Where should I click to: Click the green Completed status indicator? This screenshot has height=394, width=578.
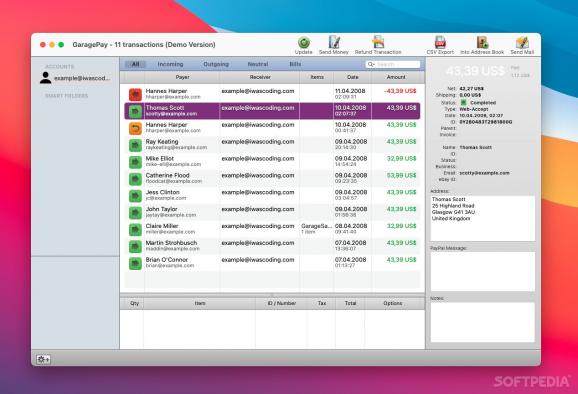coord(463,102)
